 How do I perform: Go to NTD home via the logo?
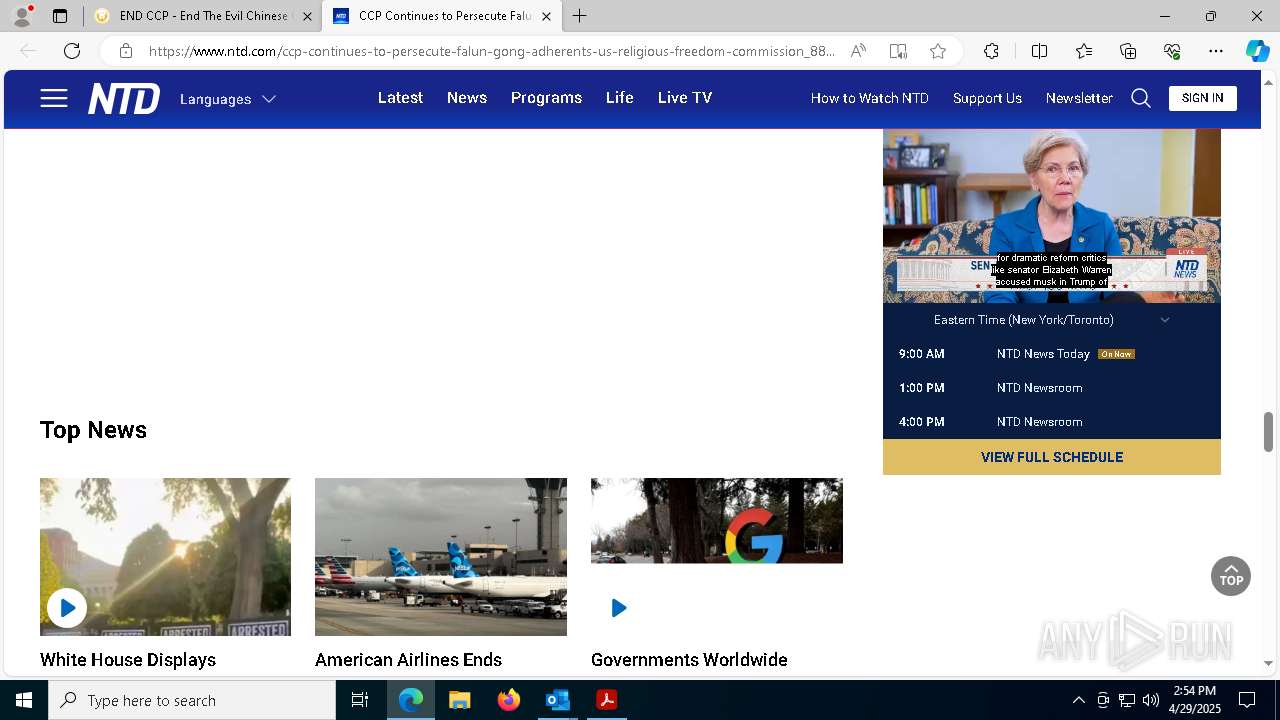tap(124, 98)
